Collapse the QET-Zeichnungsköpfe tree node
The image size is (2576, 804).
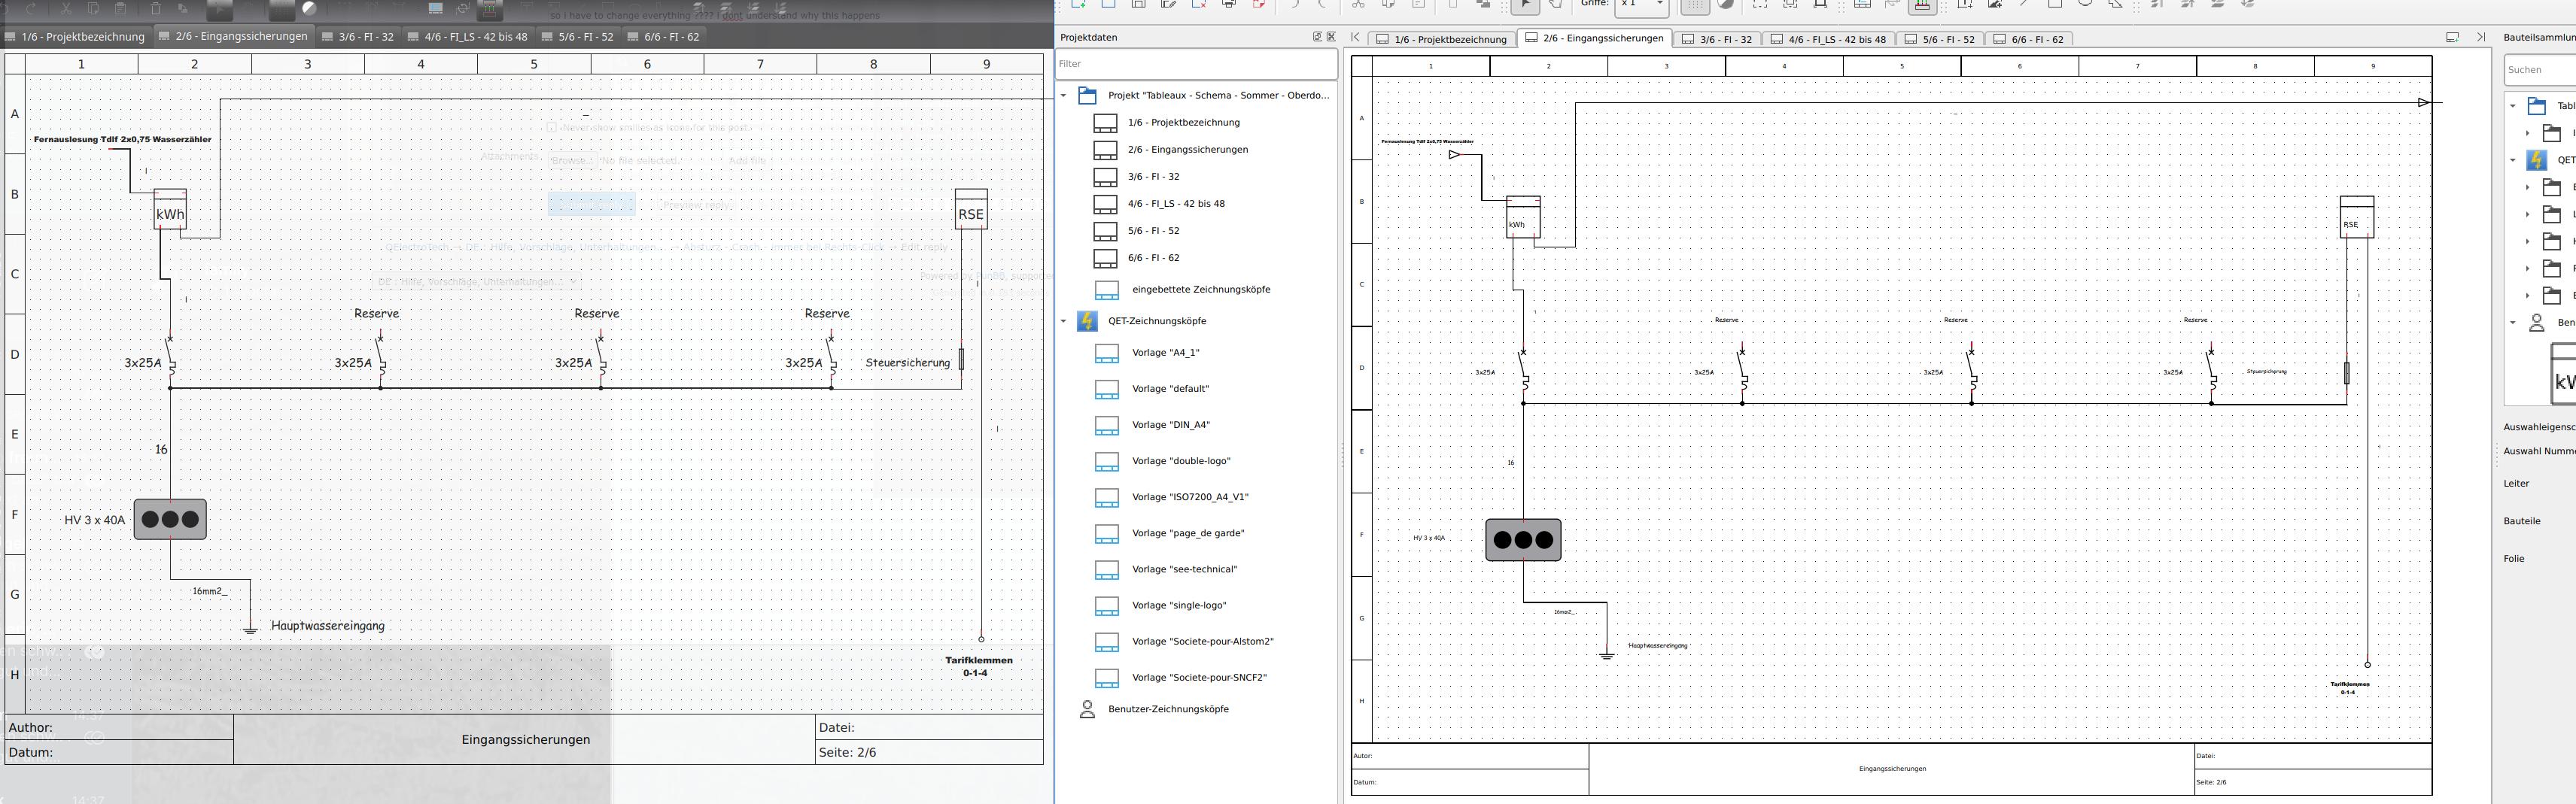point(1063,321)
